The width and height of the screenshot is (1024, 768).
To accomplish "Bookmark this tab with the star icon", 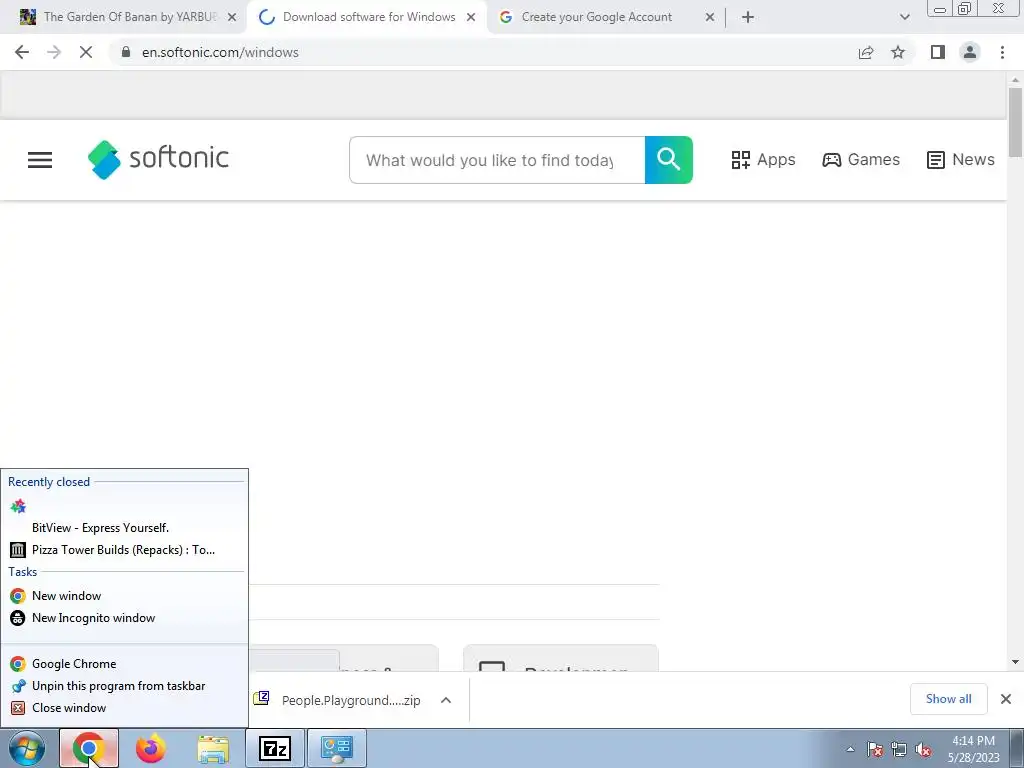I will pyautogui.click(x=898, y=52).
